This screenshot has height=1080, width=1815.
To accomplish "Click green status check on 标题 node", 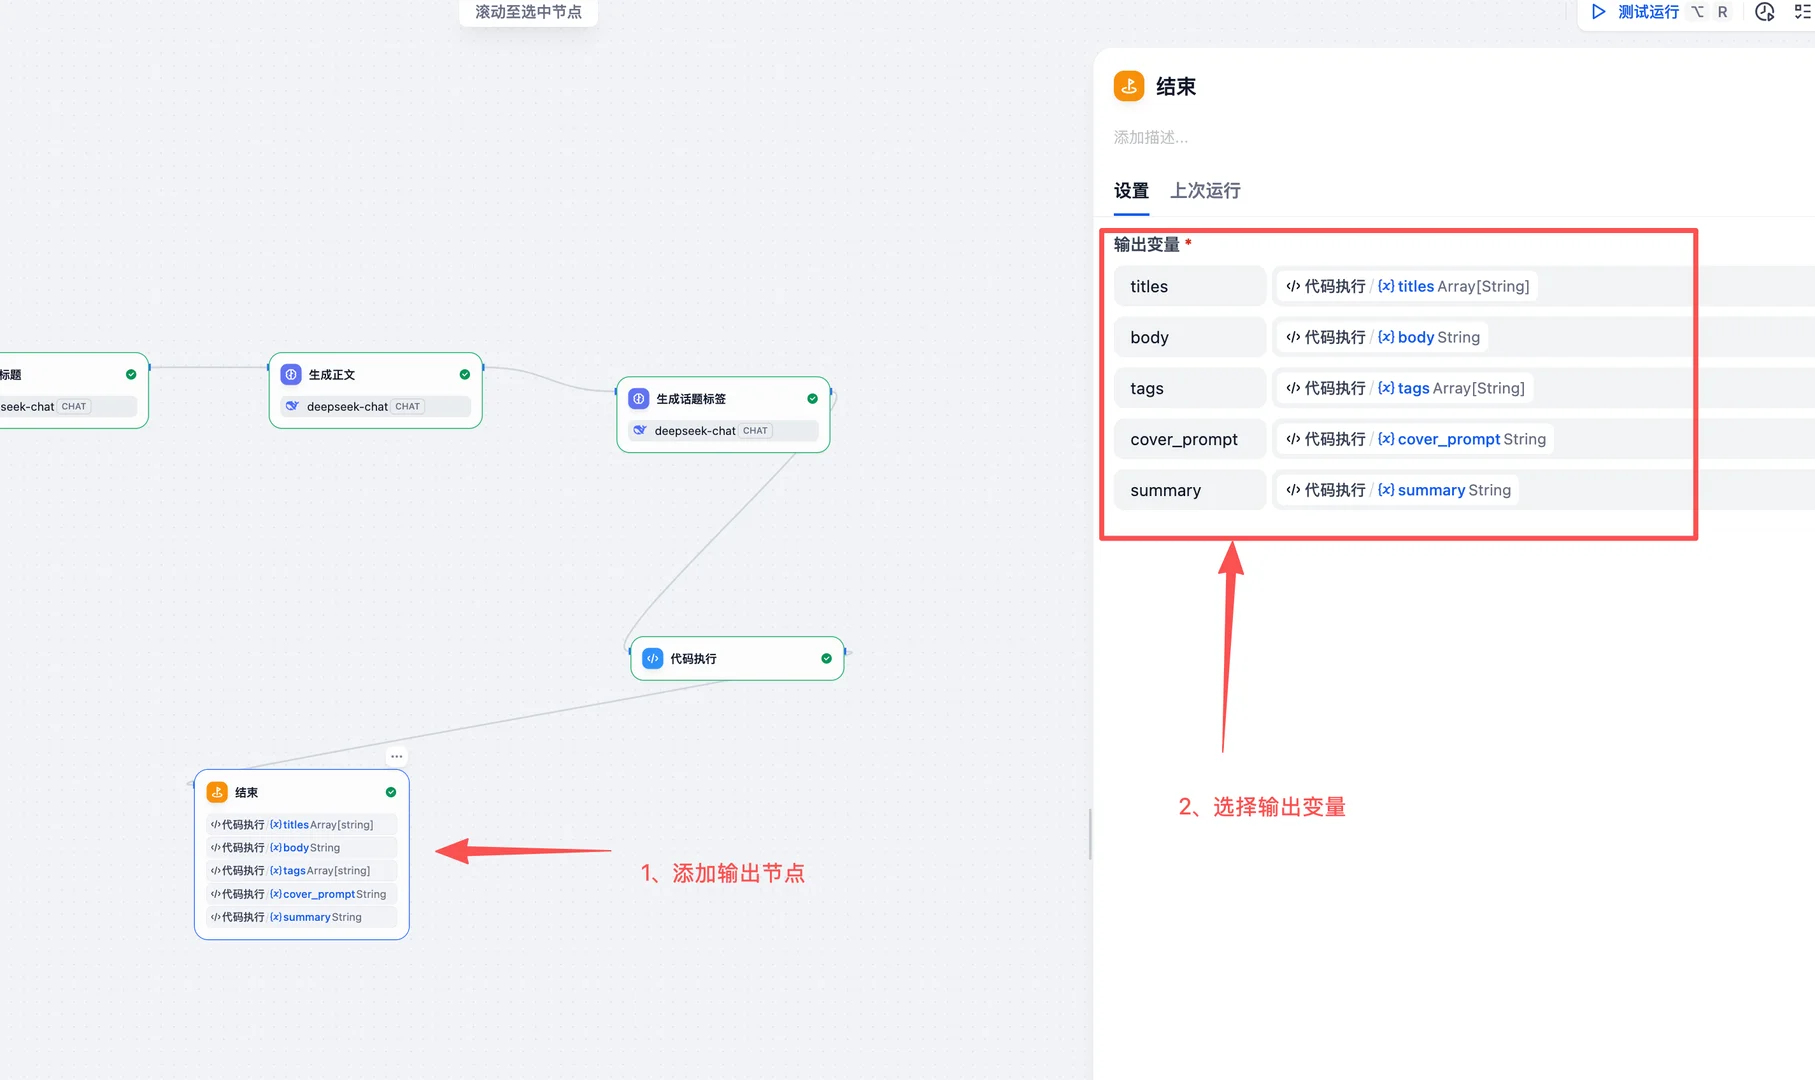I will coord(131,374).
